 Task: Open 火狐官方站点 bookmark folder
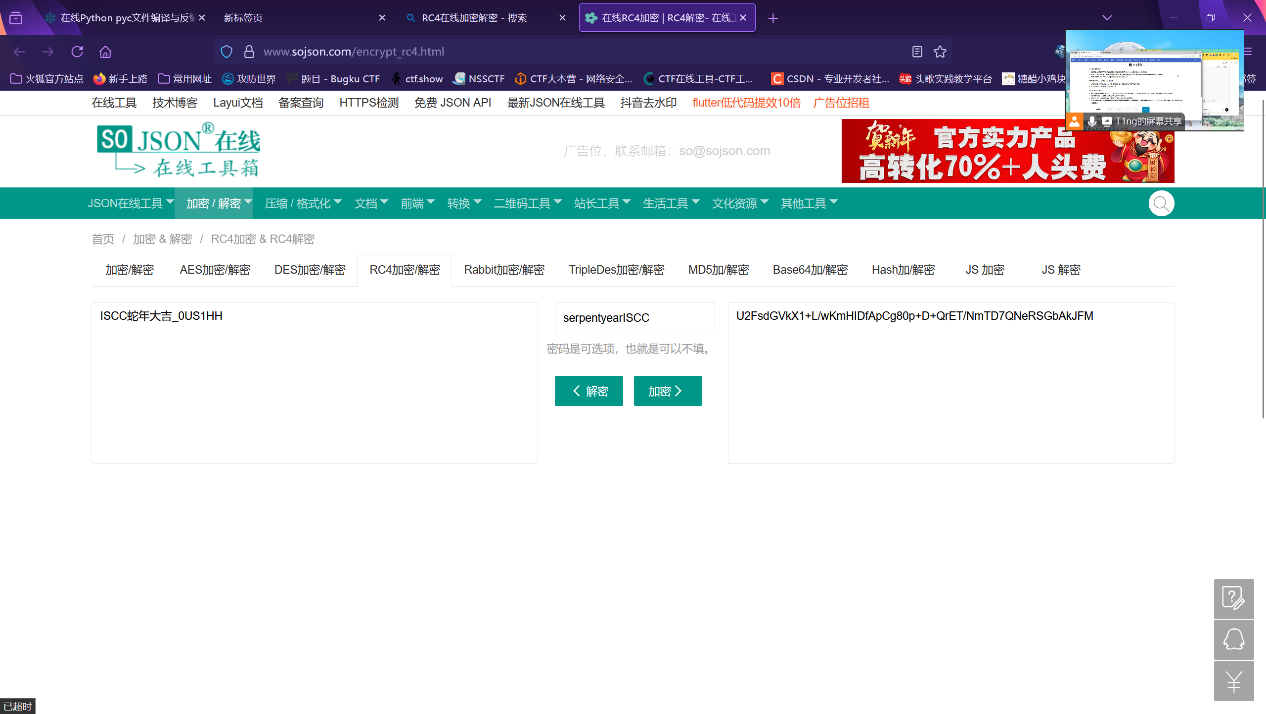pos(47,78)
